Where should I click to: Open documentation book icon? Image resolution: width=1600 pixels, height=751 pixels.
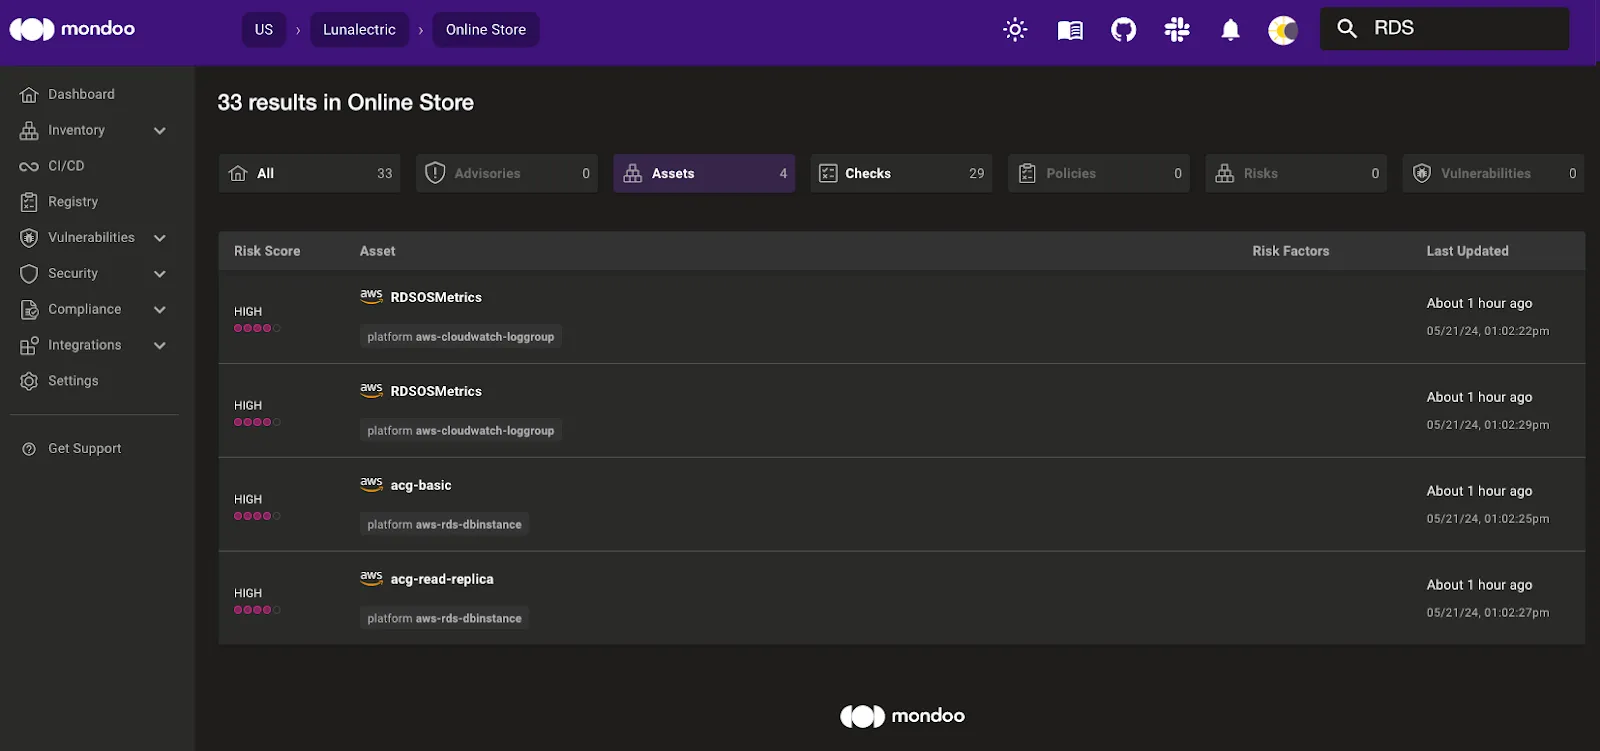[x=1070, y=30]
